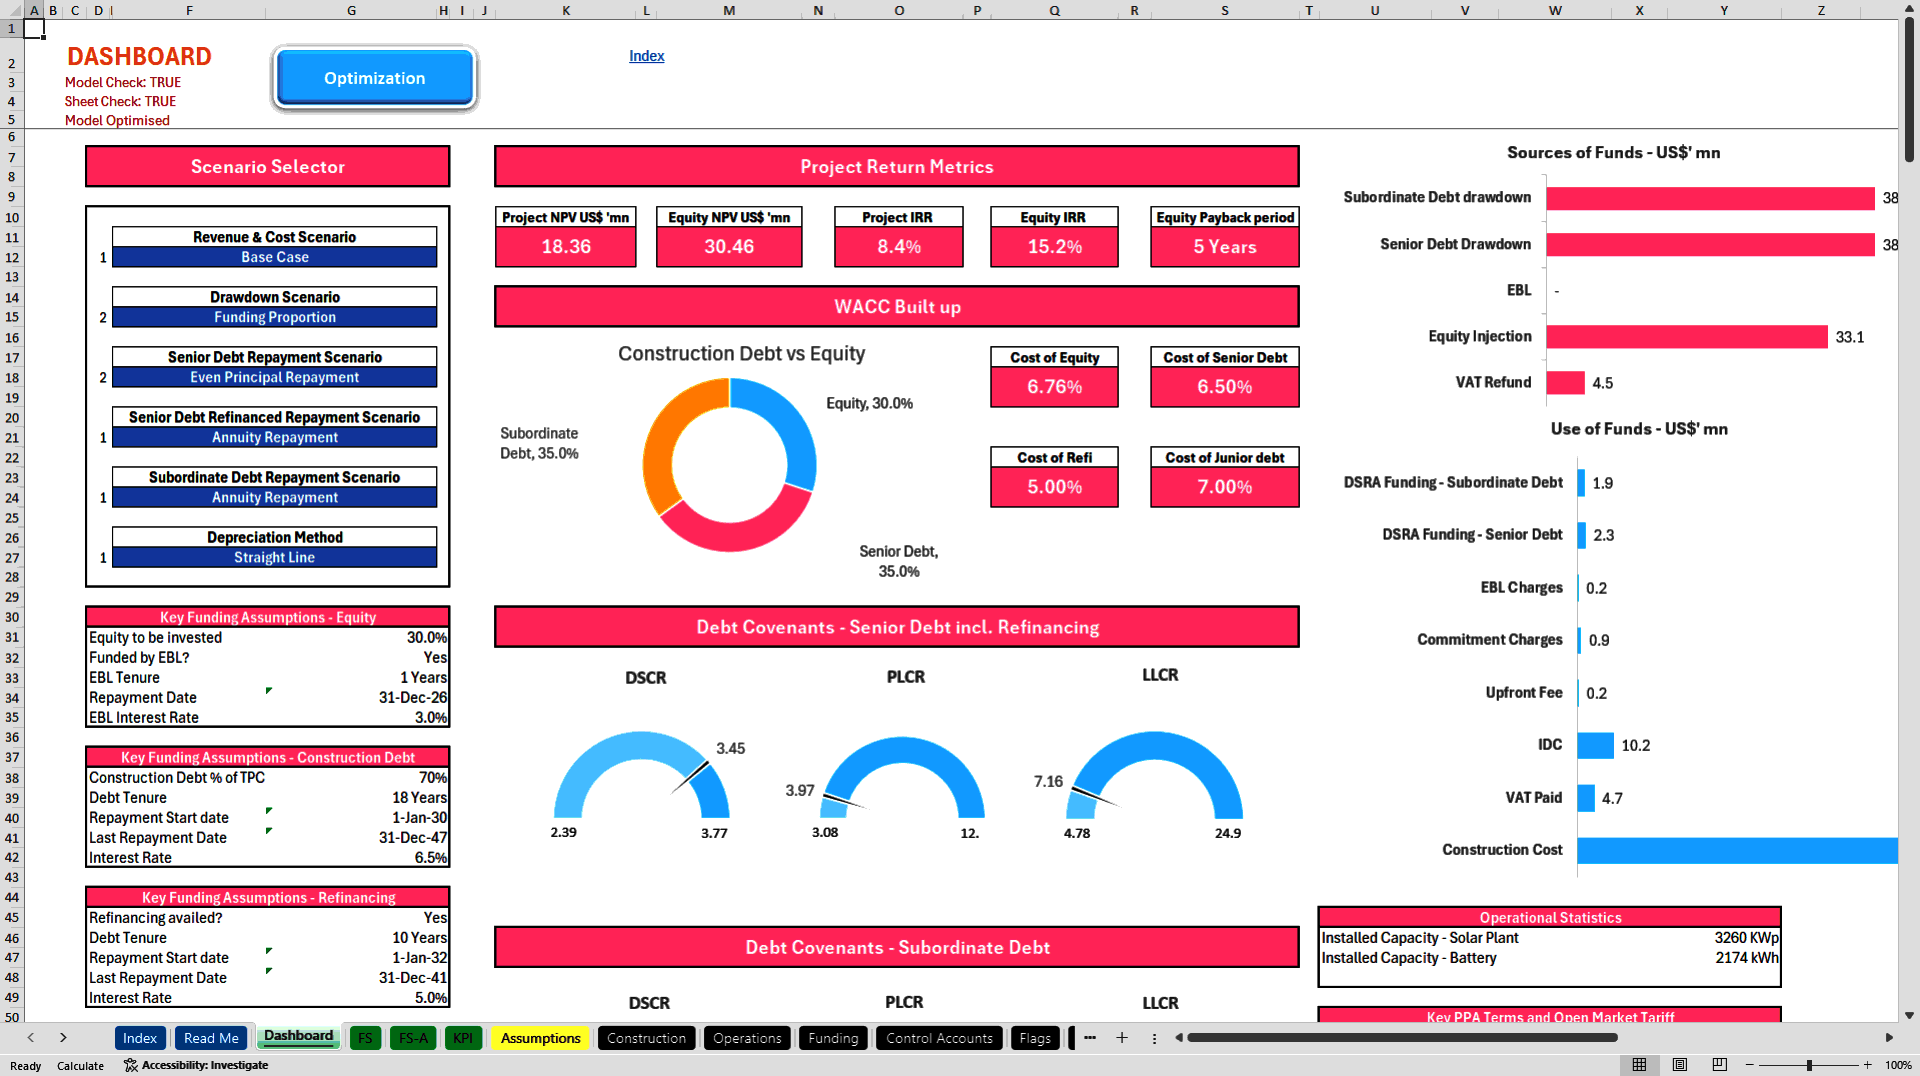Select Annuity Repayment under Senior Debt Refinanced
The image size is (1920, 1076).
pyautogui.click(x=274, y=437)
